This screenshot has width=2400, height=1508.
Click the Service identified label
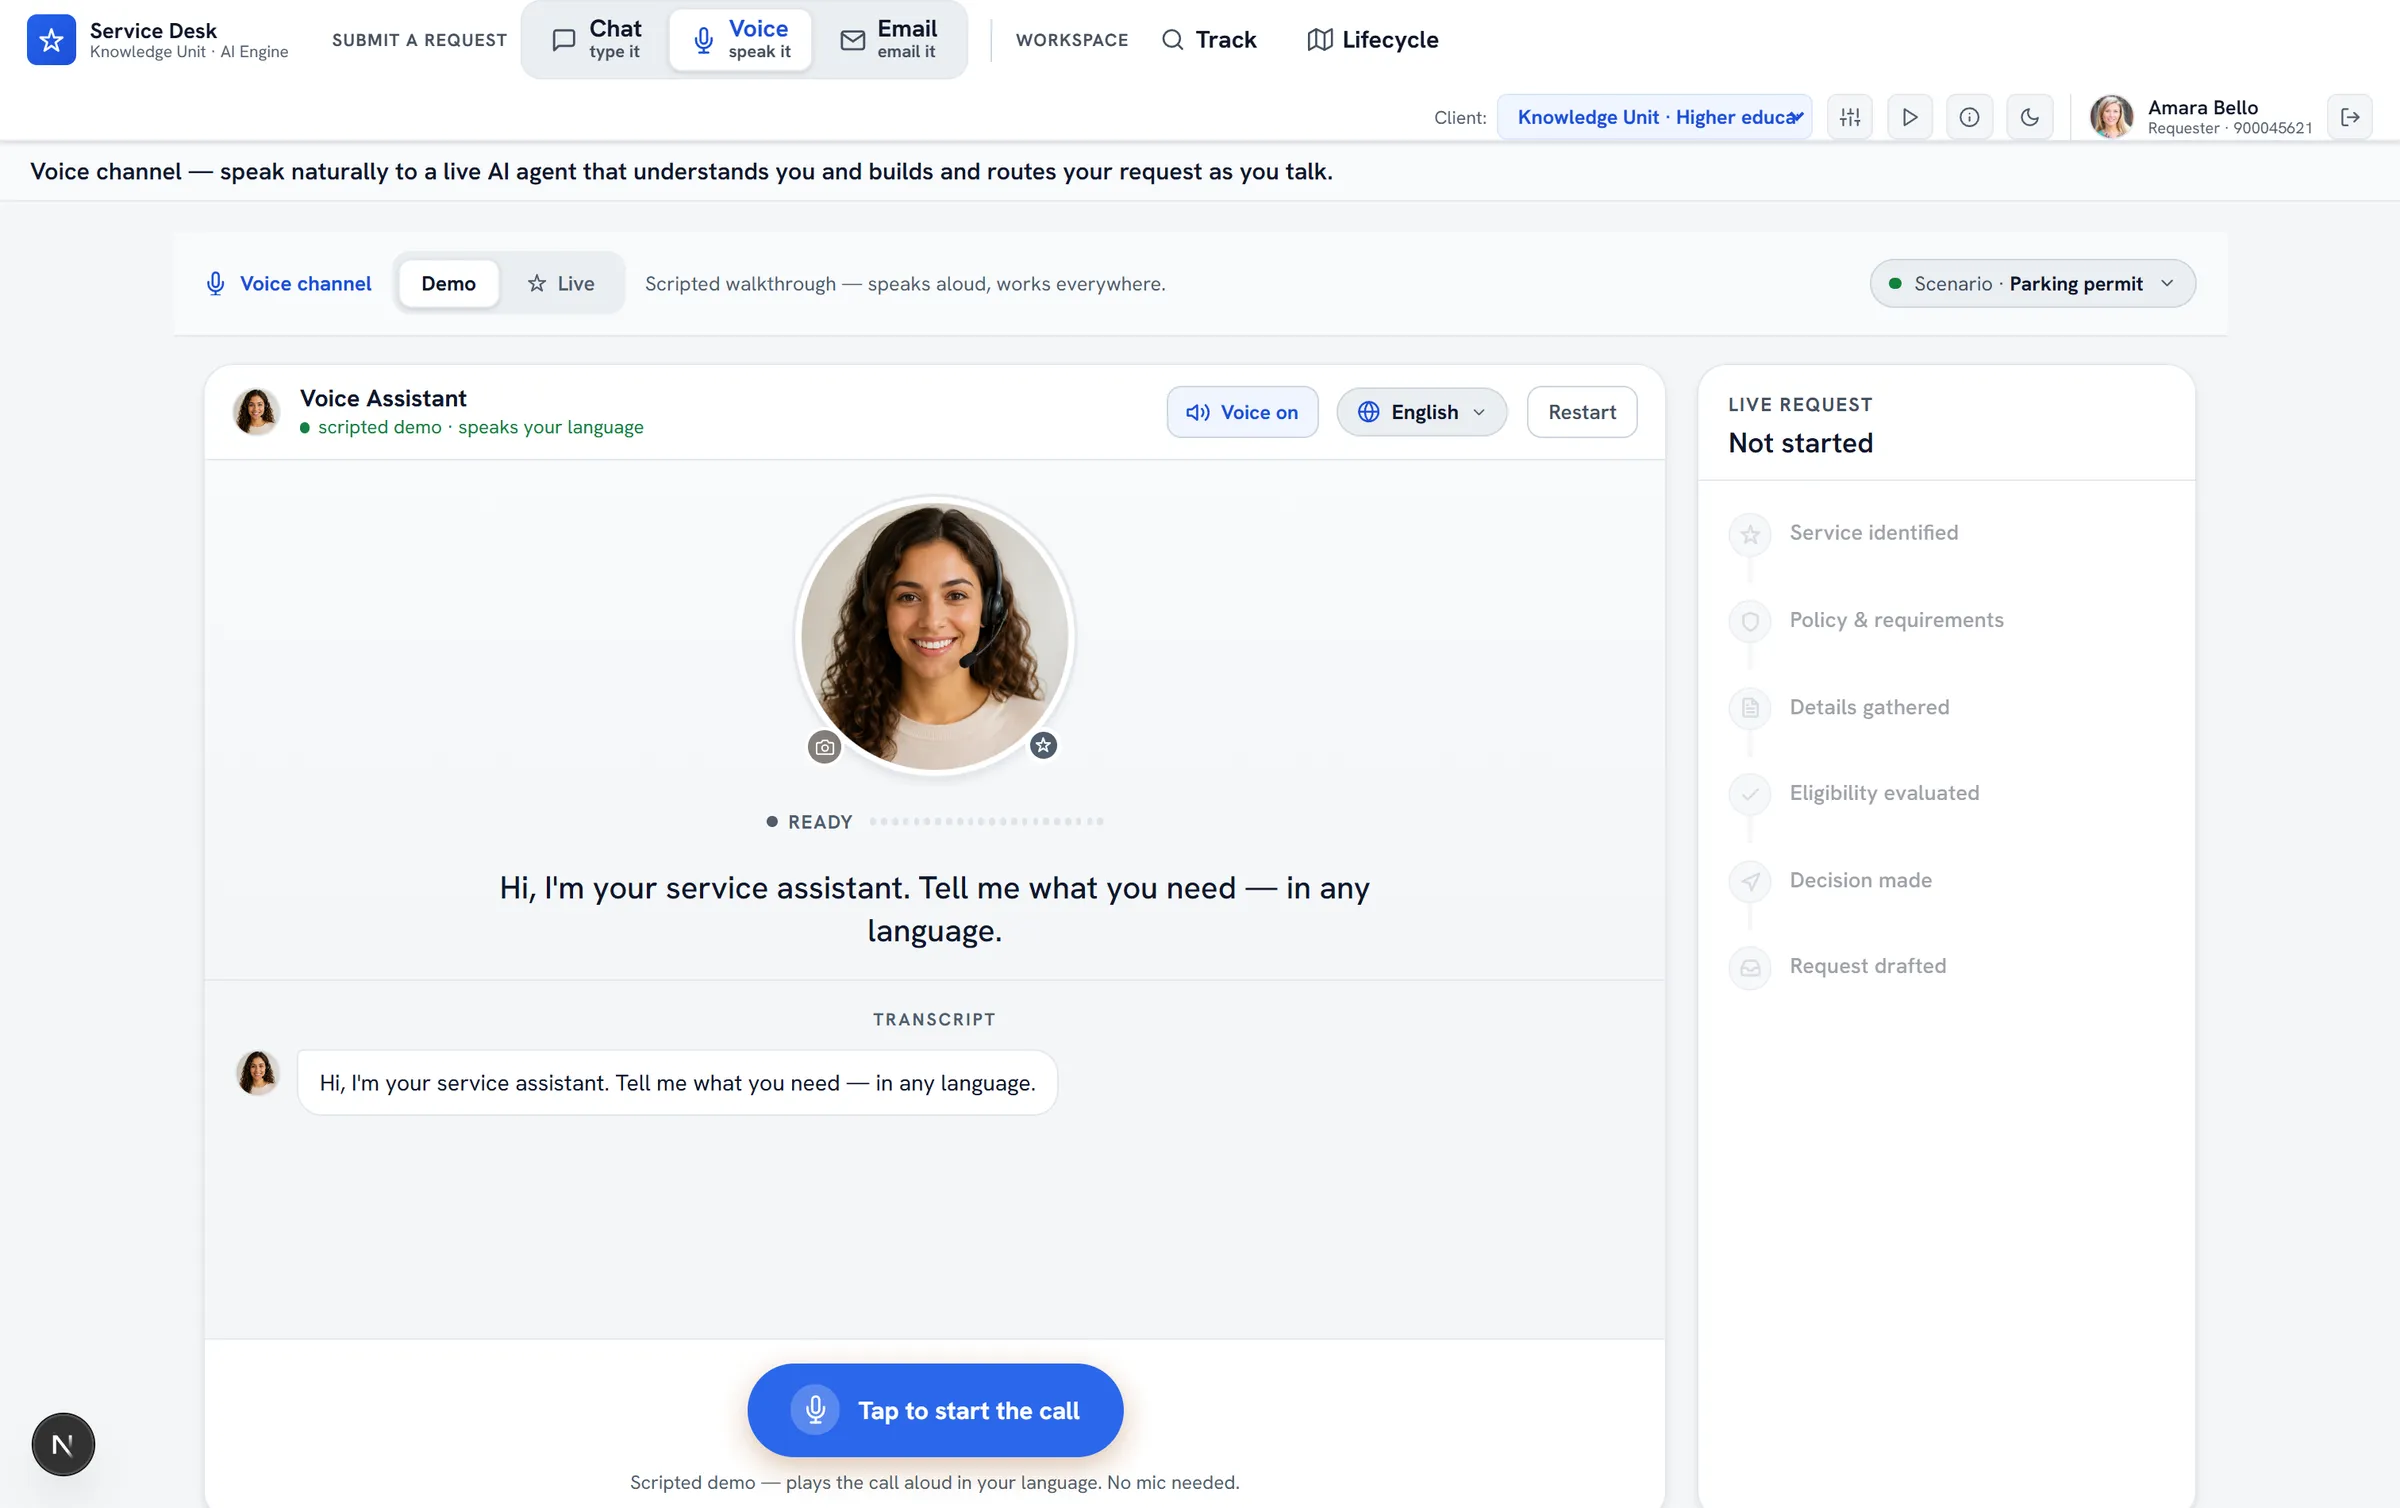1874,532
